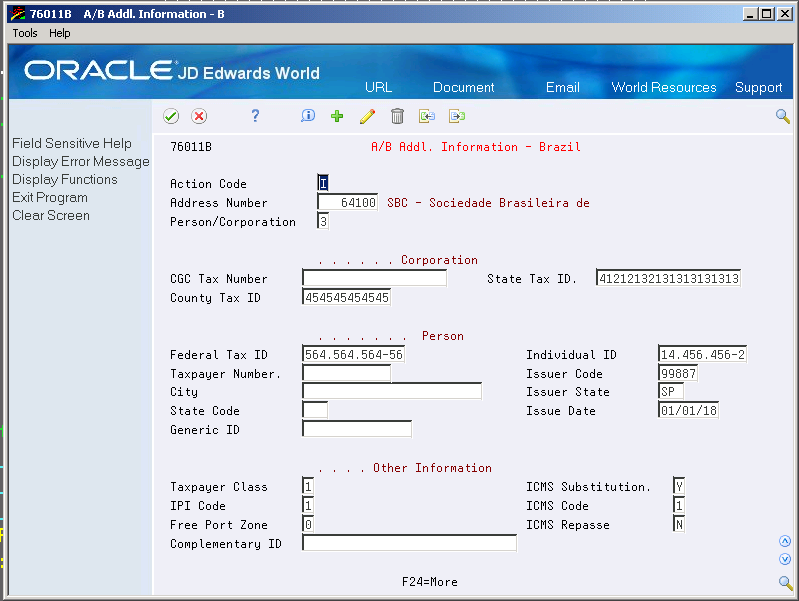Click the trash can Delete icon

(x=397, y=116)
